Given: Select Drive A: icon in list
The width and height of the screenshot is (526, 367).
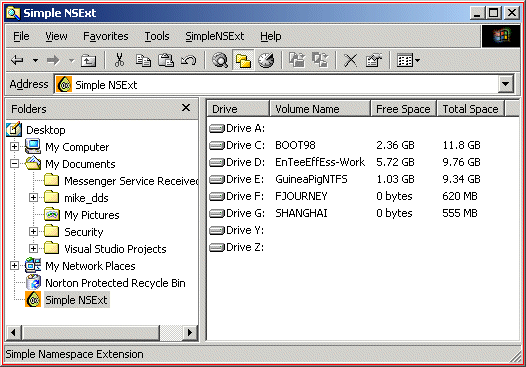Looking at the screenshot, I should click(x=217, y=128).
